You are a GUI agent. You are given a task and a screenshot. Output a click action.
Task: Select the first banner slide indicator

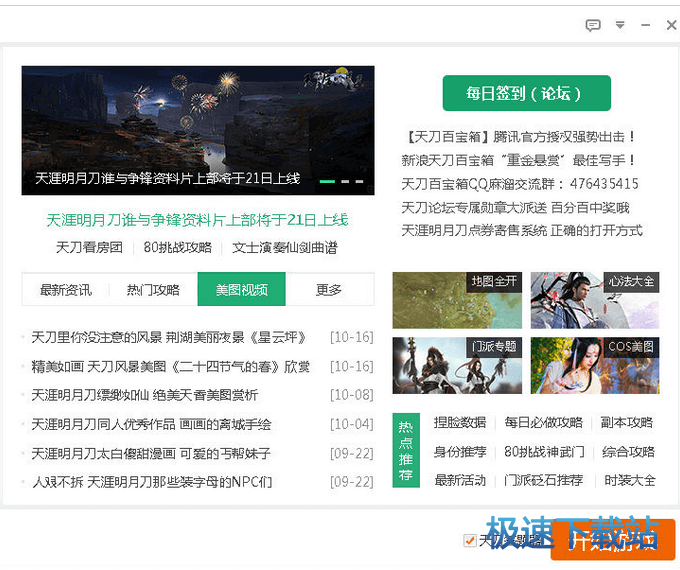click(327, 181)
